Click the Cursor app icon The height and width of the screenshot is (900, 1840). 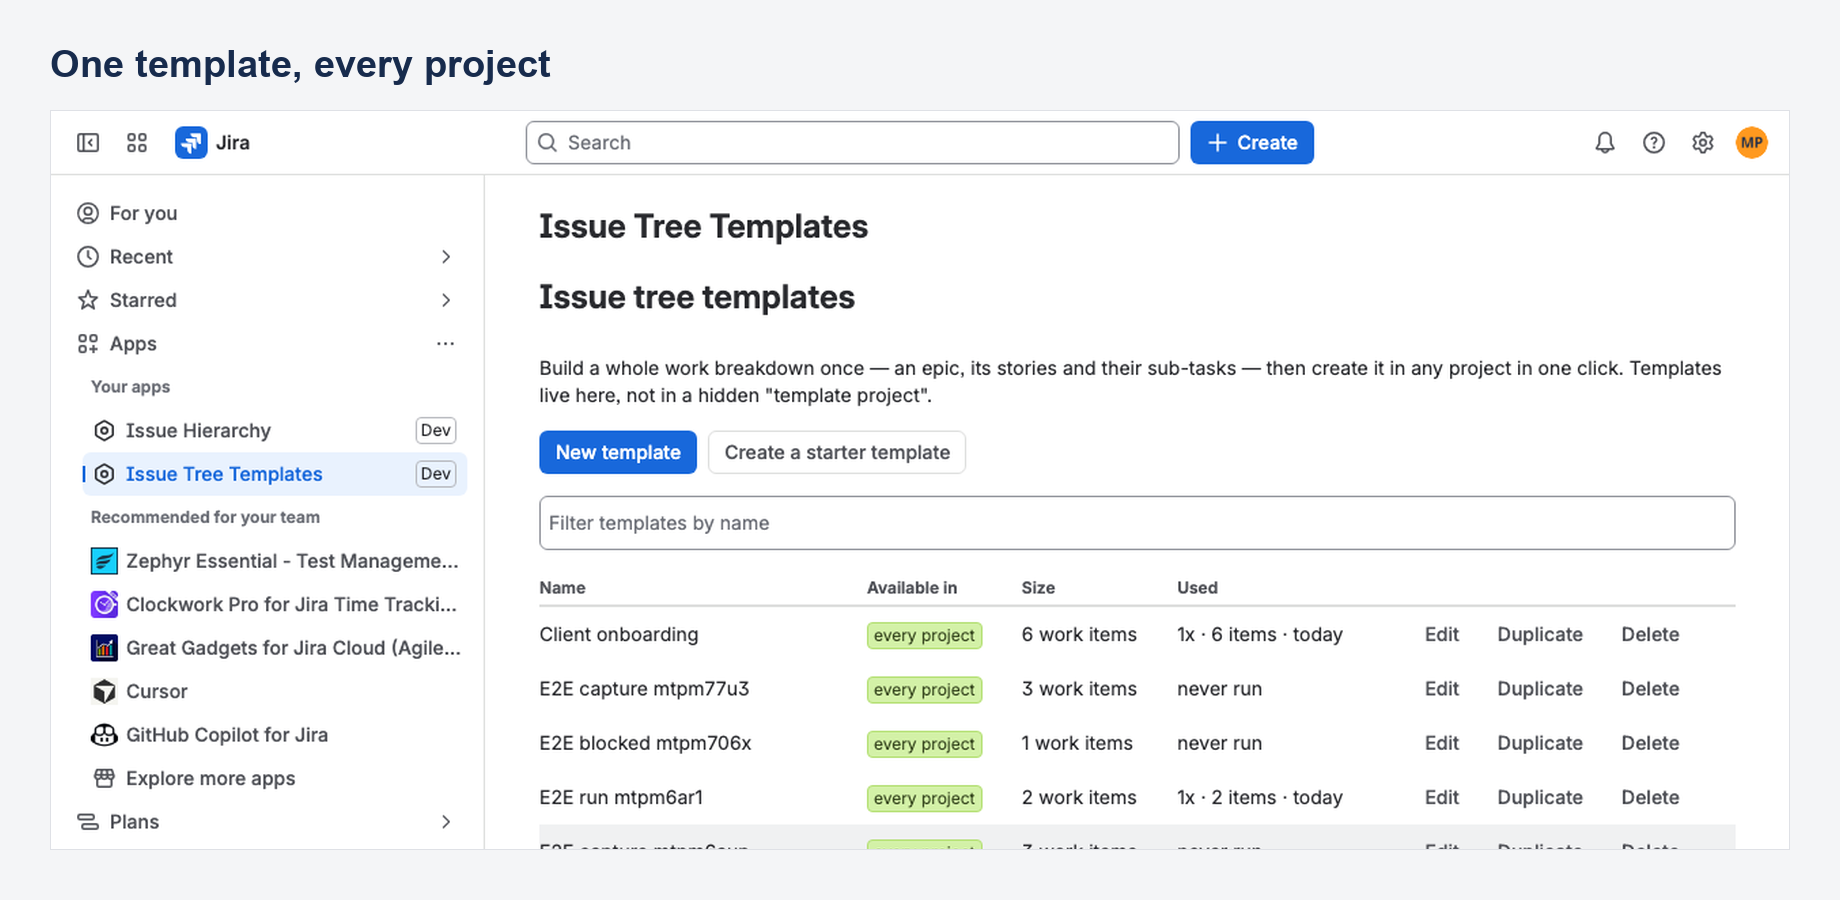104,691
